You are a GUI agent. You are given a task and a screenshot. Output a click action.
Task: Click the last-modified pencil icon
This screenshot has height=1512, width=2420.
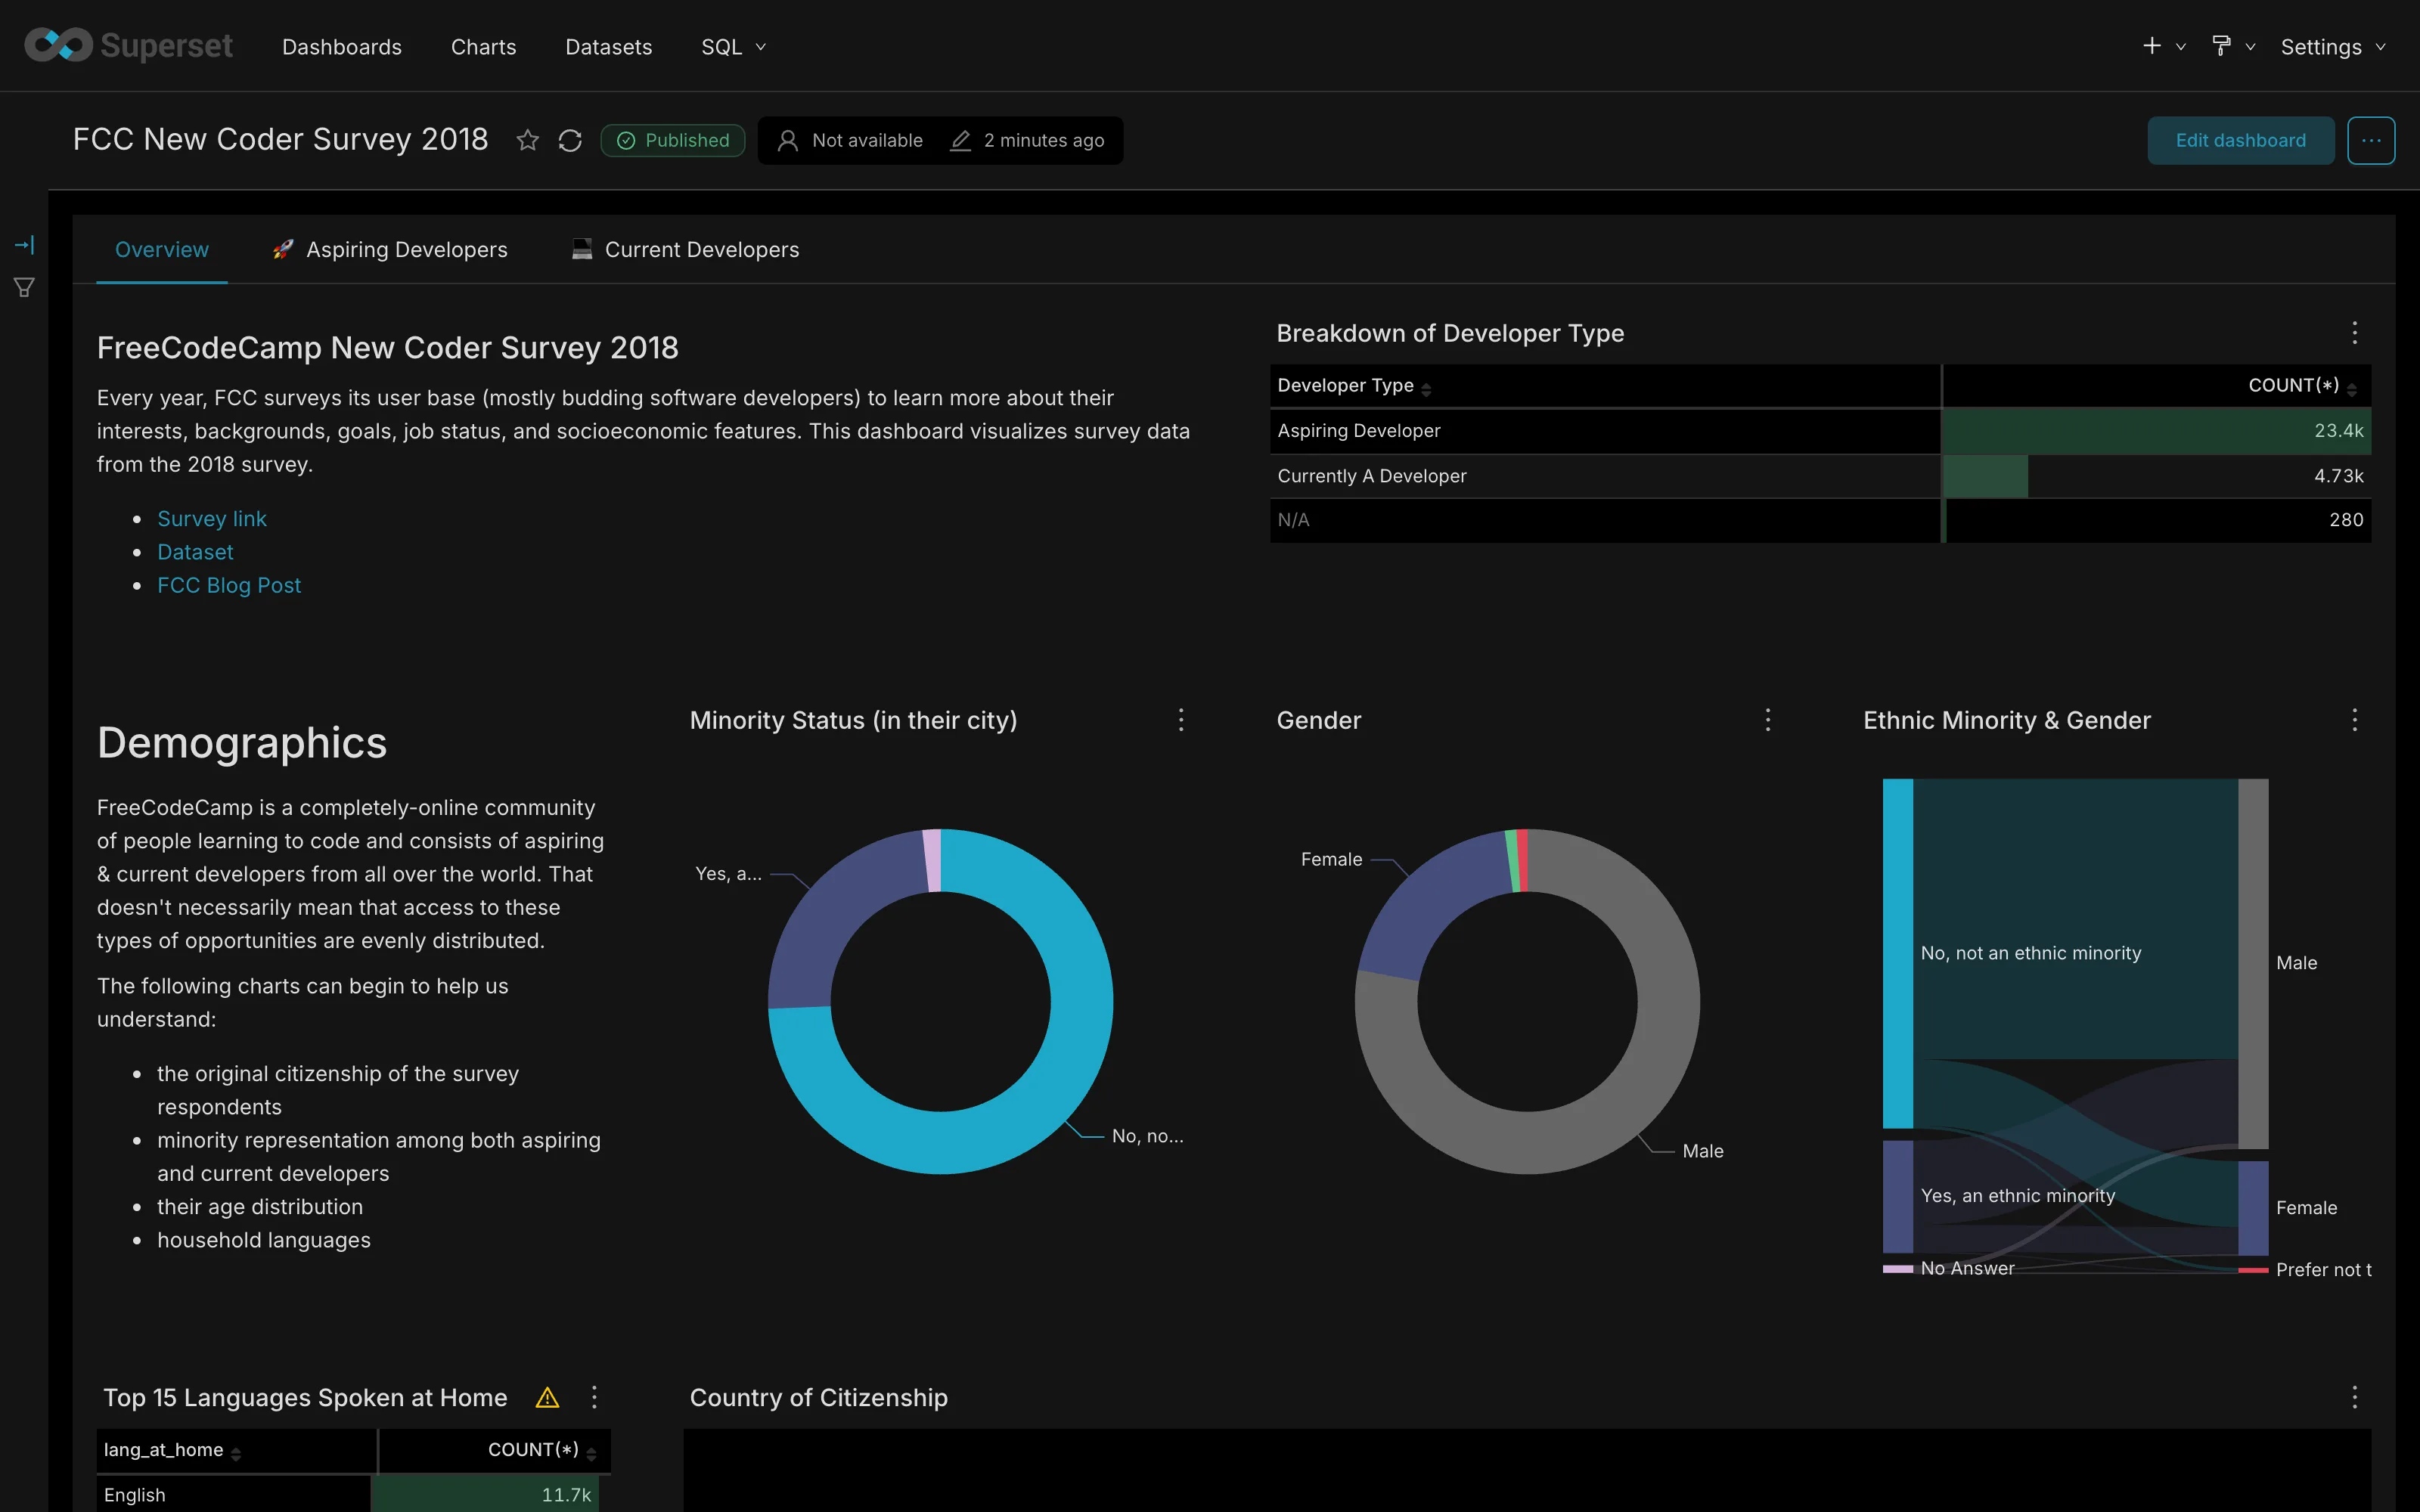[960, 141]
